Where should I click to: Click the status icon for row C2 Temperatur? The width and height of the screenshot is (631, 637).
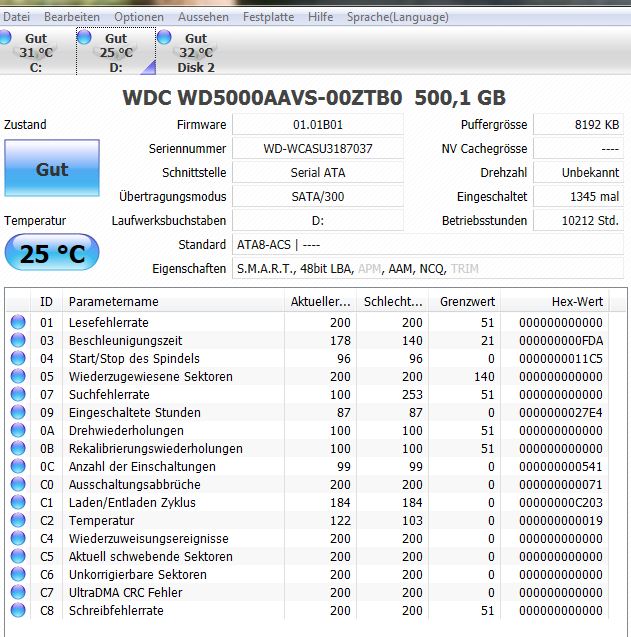(x=18, y=520)
